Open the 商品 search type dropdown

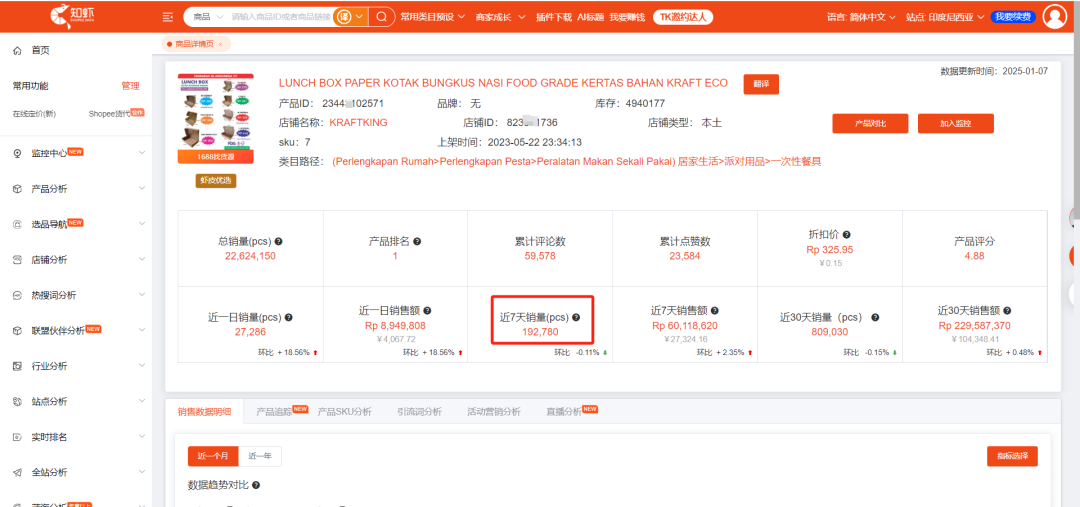(208, 17)
